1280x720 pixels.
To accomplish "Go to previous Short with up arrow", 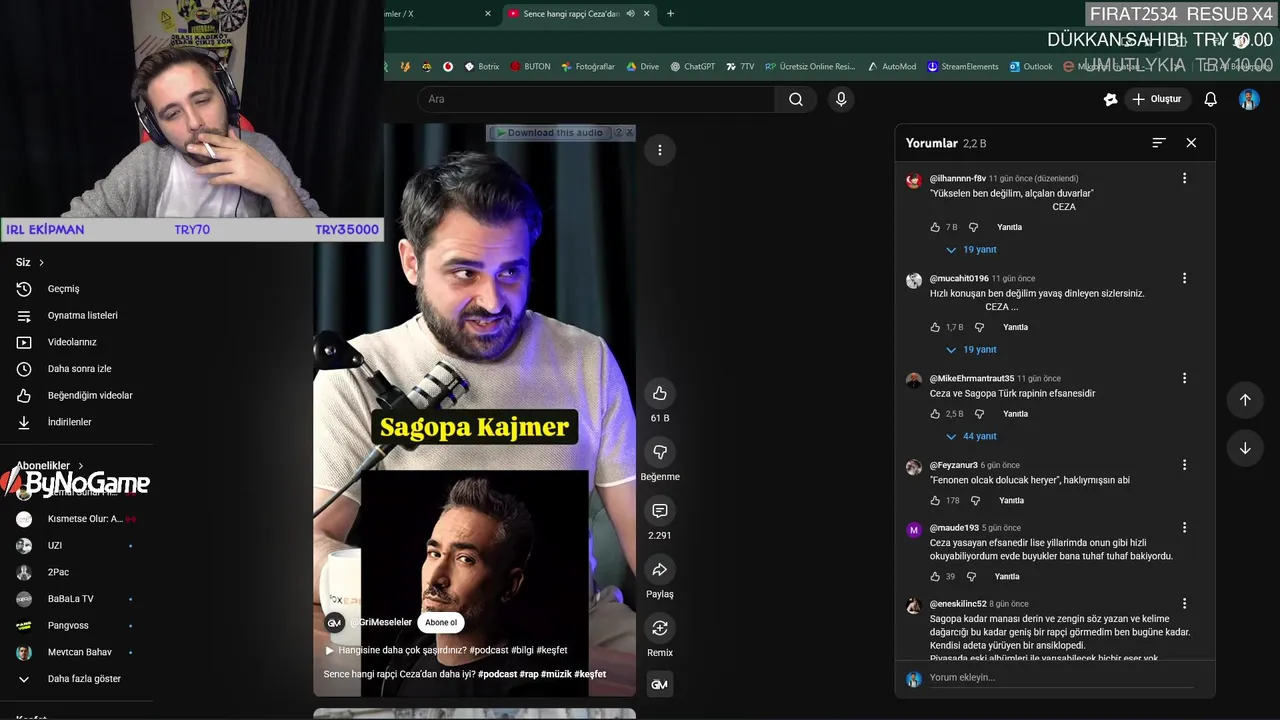I will pyautogui.click(x=1245, y=400).
